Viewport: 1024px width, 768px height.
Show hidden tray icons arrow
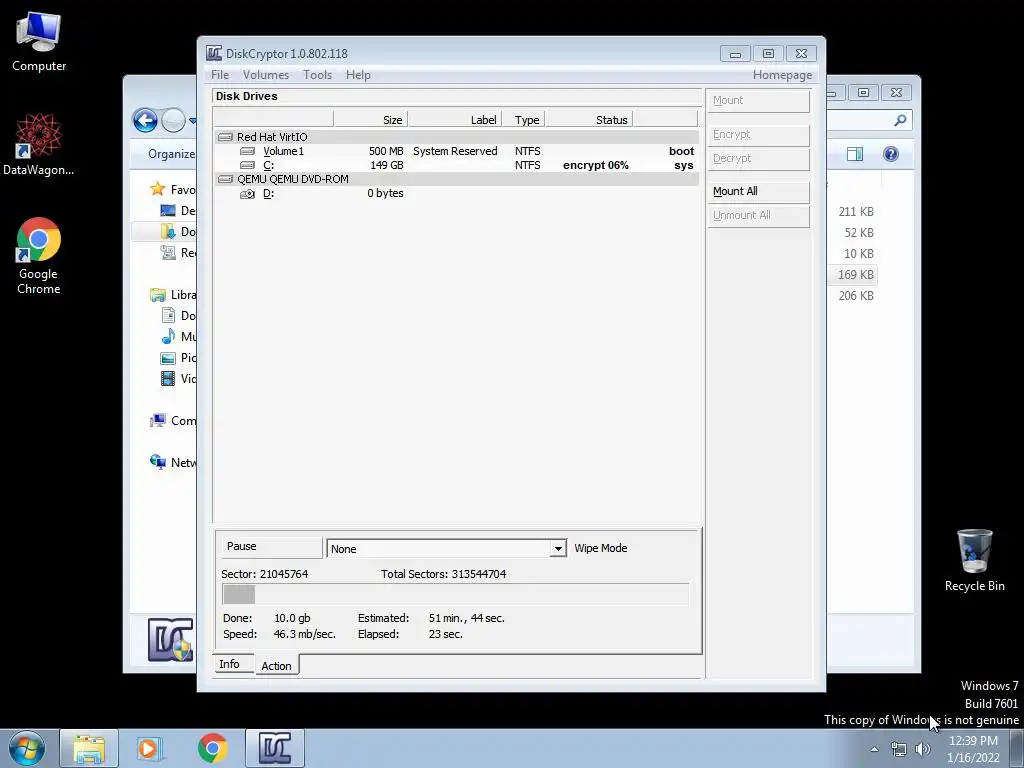tap(874, 749)
